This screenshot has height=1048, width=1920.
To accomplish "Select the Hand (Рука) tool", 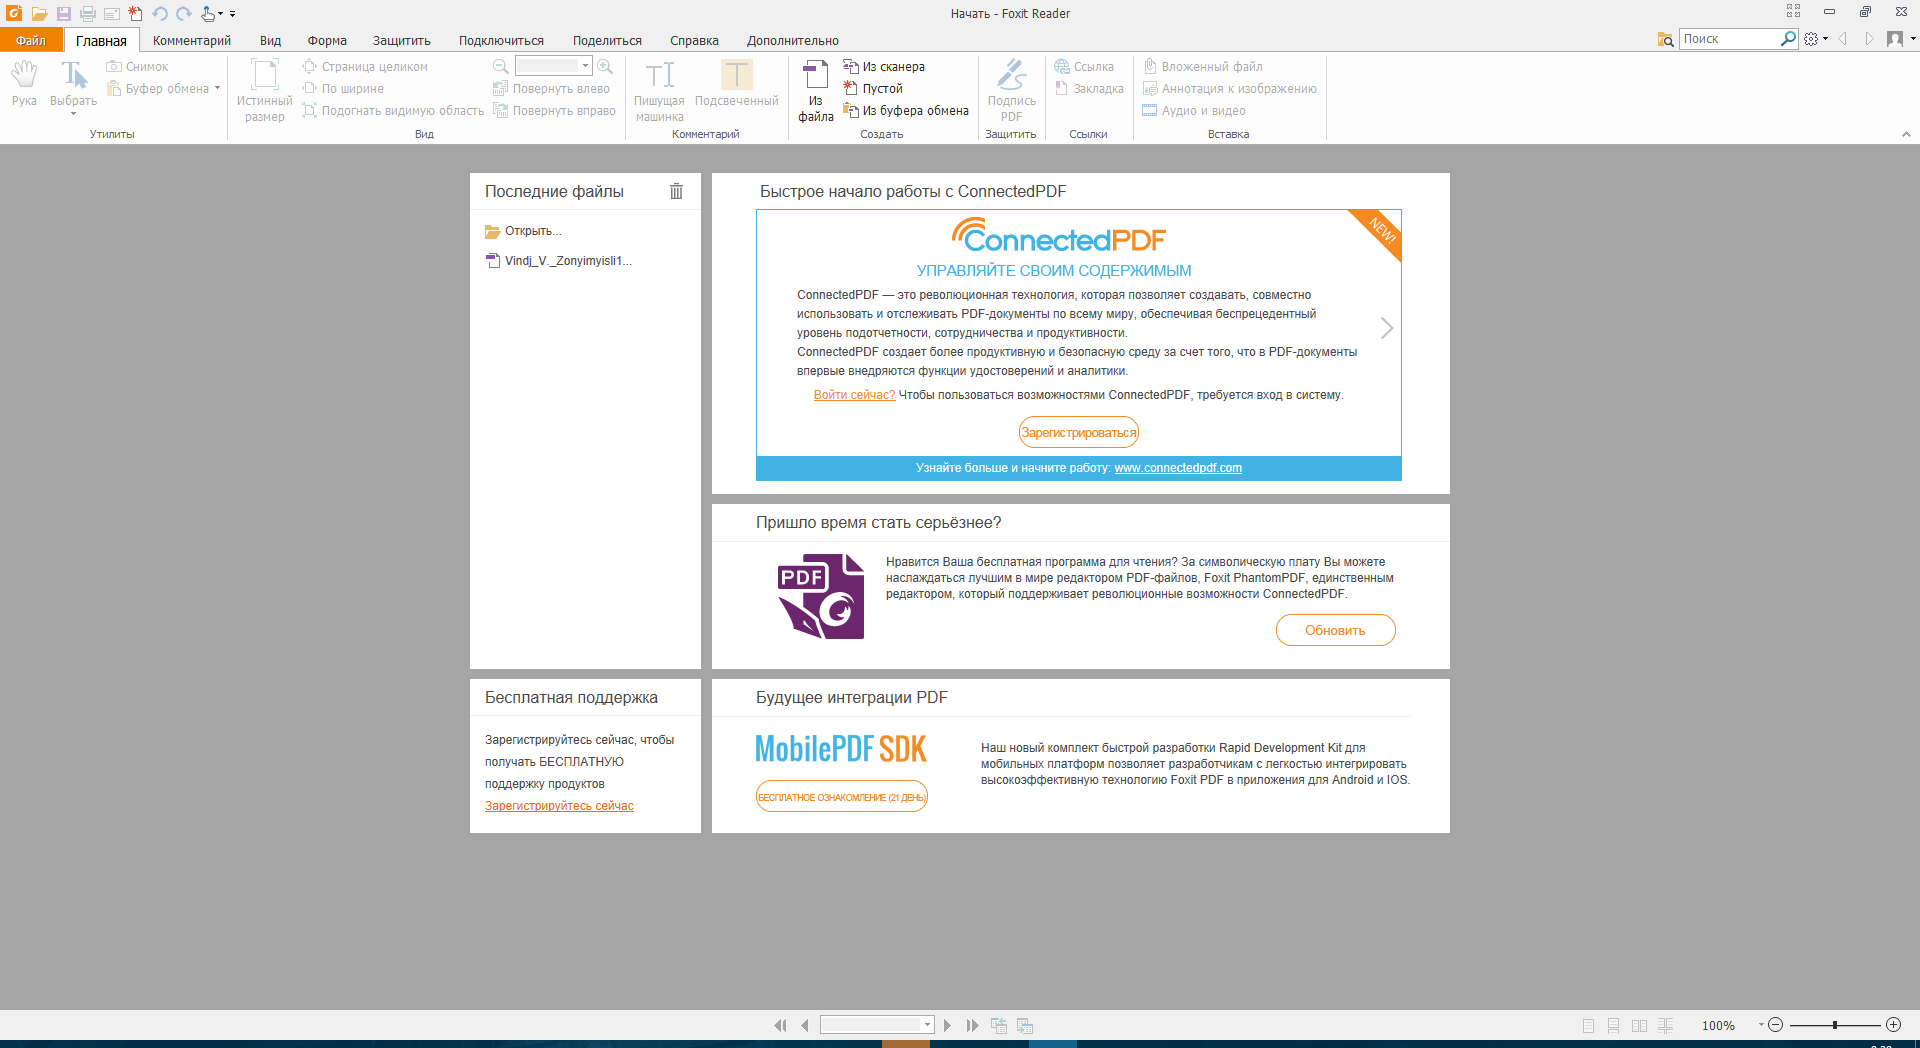I will (x=24, y=84).
